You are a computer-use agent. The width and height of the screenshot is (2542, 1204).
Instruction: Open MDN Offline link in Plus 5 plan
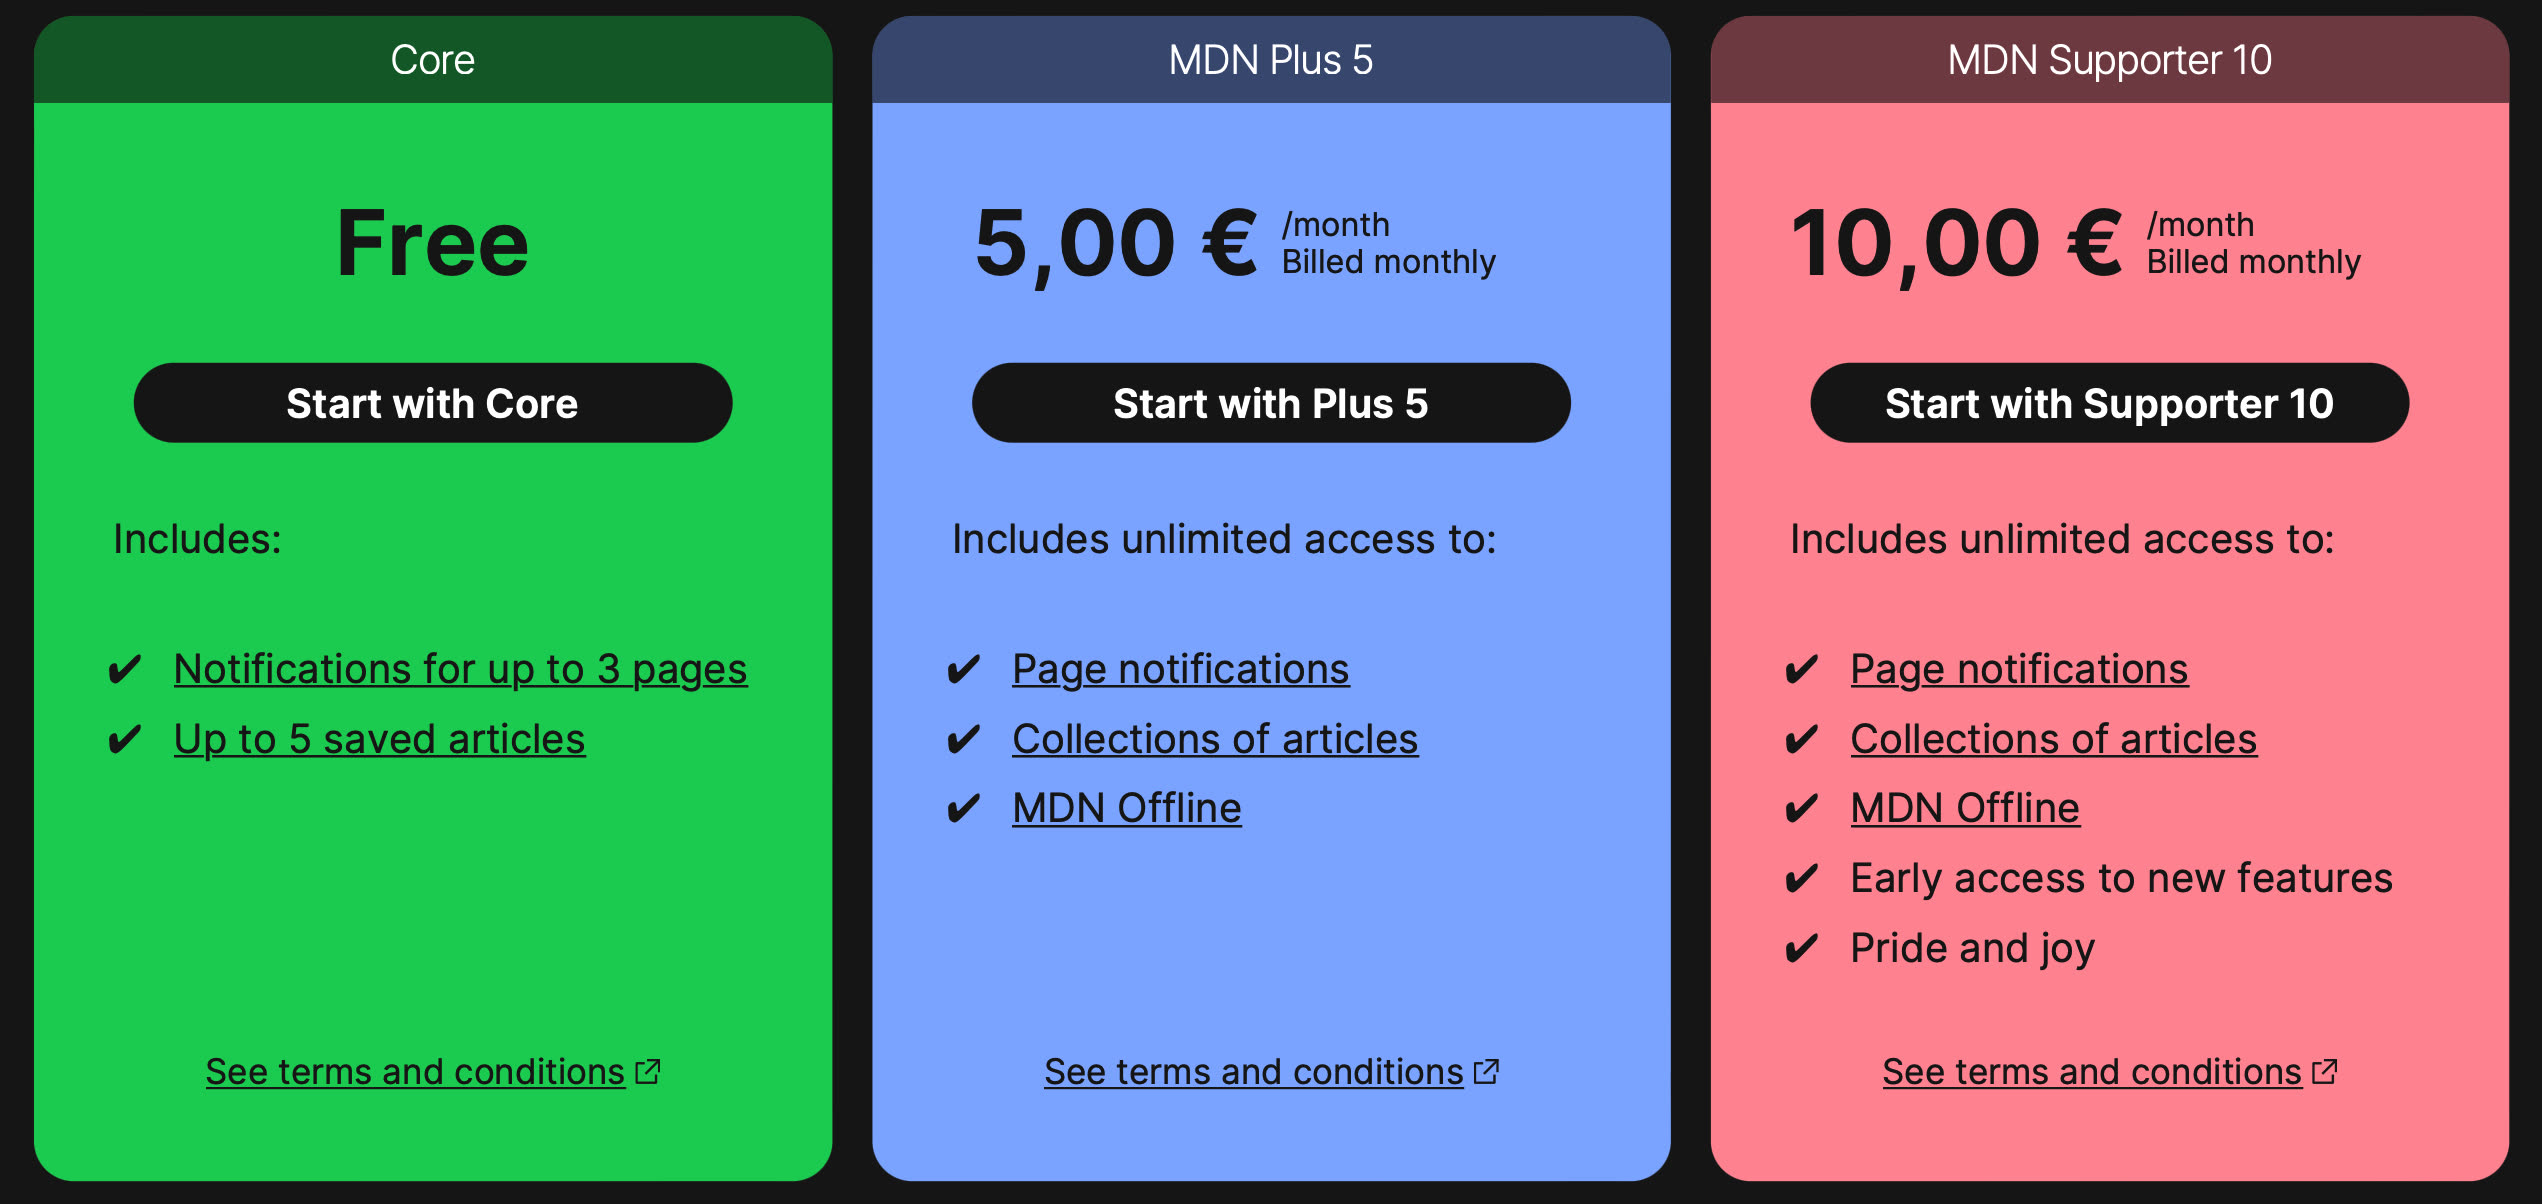click(x=1126, y=806)
